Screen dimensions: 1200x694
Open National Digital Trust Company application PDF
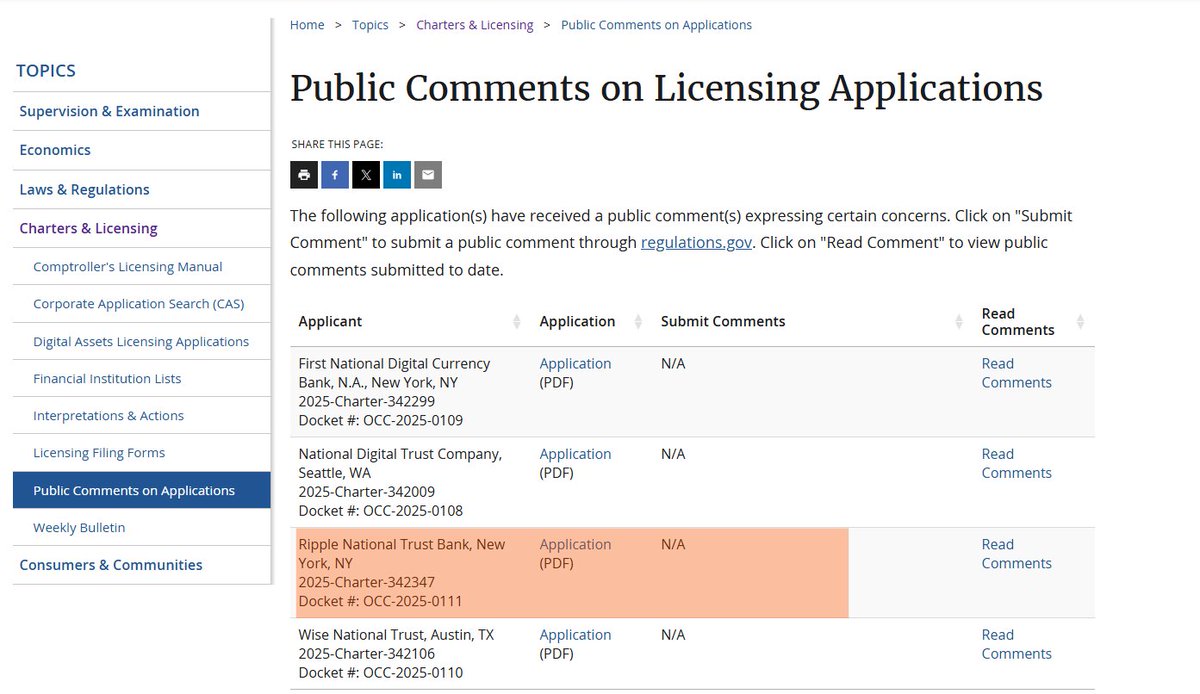coord(575,454)
